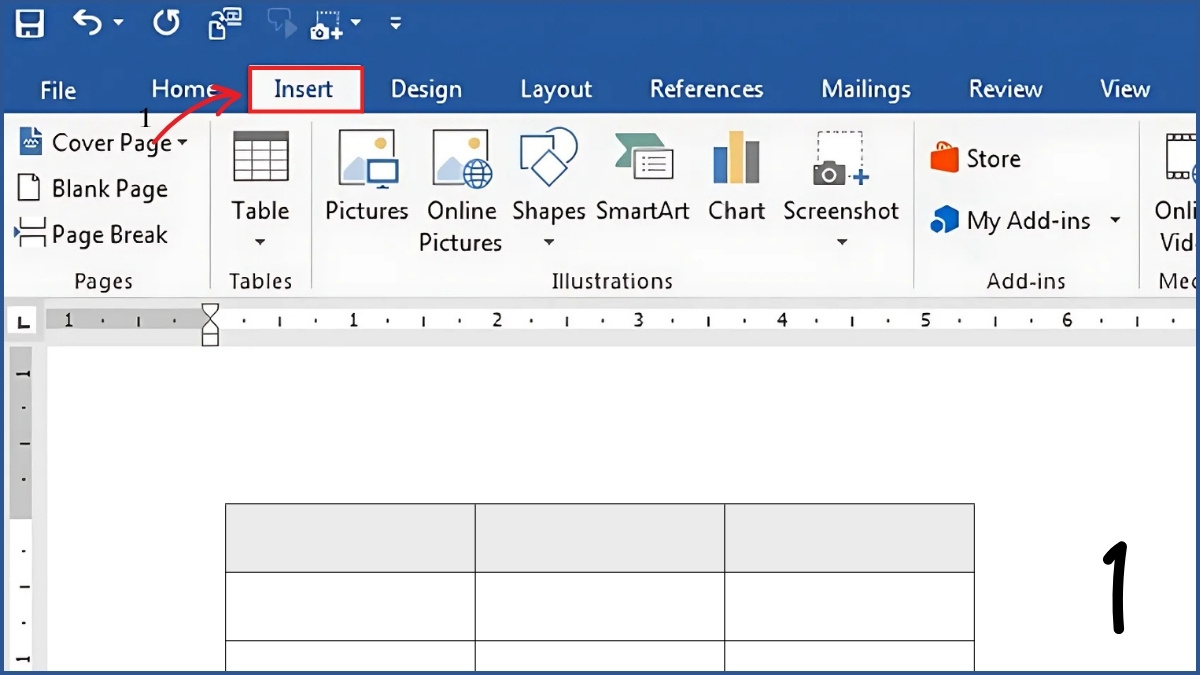Insert a Page Break

click(x=91, y=235)
